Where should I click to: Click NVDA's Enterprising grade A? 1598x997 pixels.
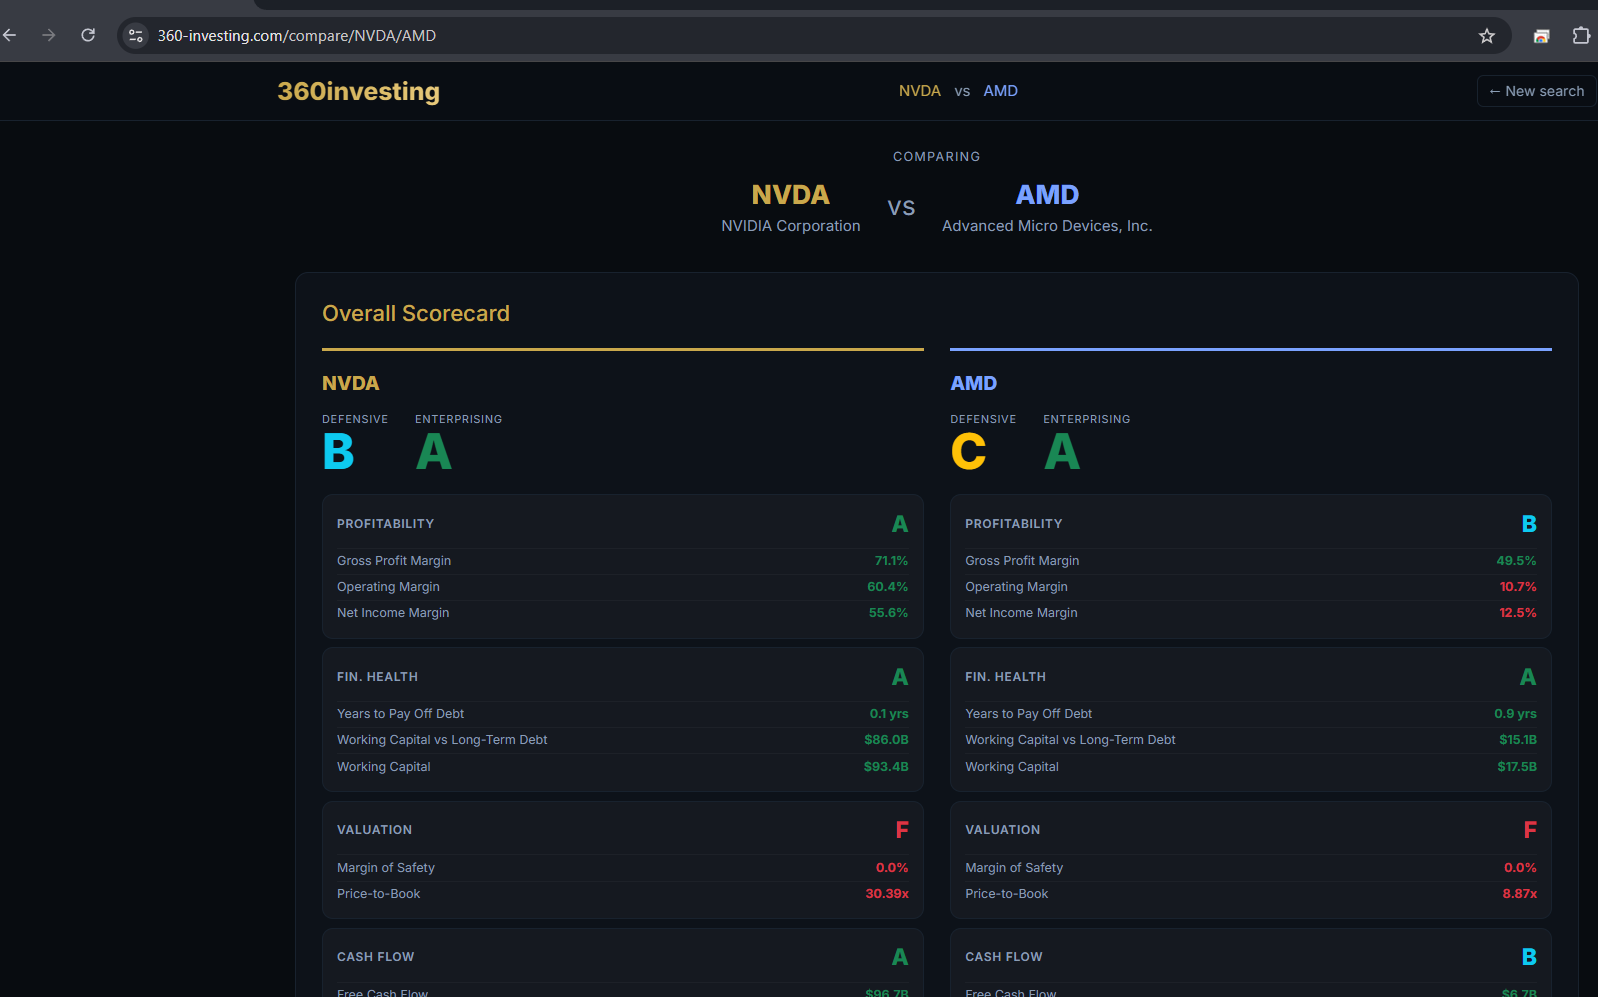pos(433,452)
